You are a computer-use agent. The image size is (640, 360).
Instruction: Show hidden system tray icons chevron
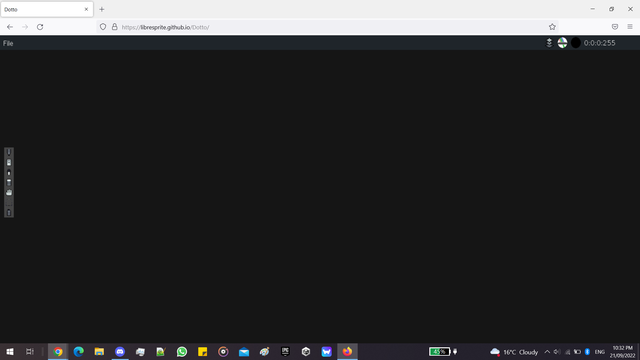tap(547, 351)
